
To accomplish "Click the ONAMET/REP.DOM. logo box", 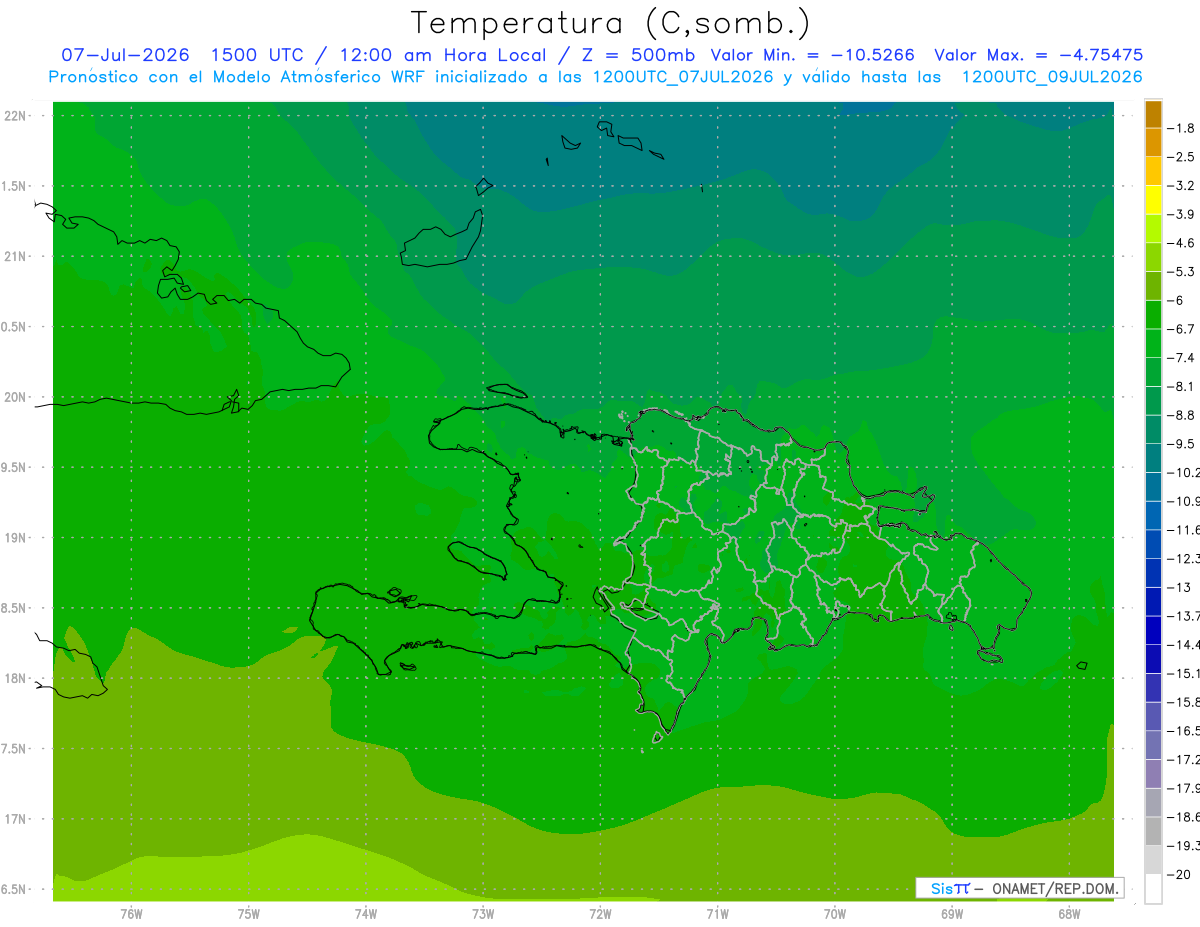I will point(1019,888).
